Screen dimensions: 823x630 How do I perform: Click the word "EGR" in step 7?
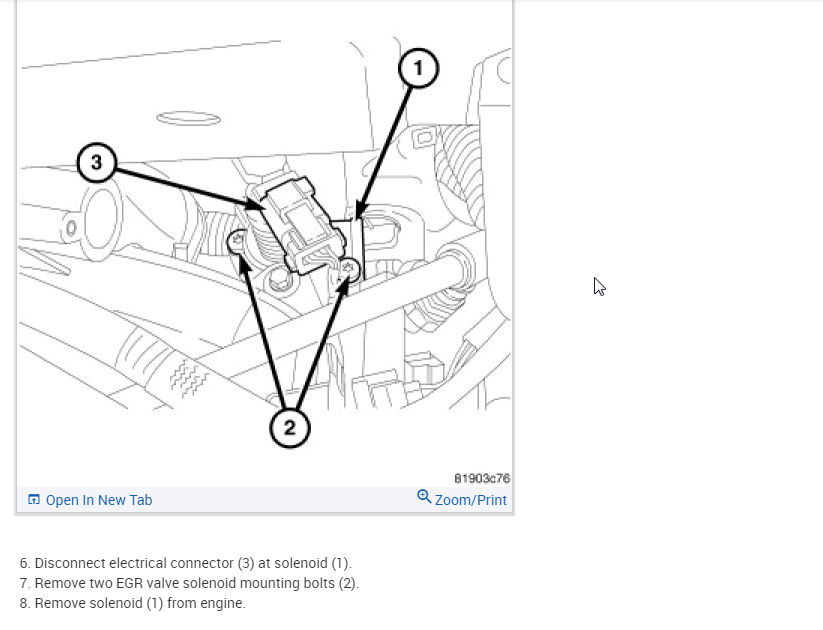130,583
